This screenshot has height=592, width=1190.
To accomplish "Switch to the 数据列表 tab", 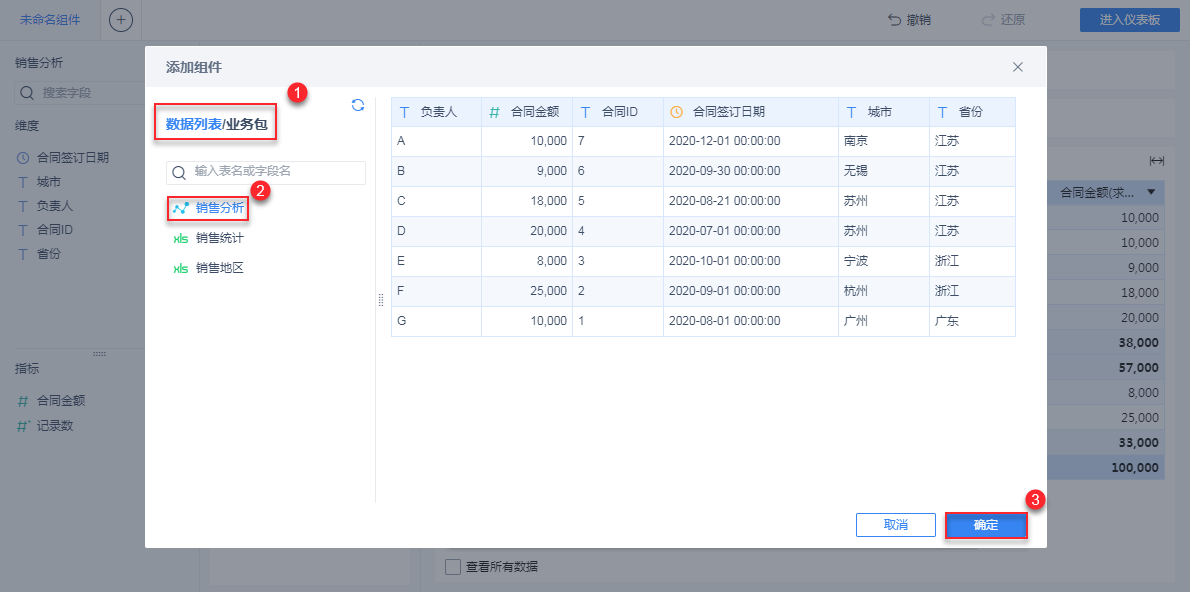I will (194, 125).
